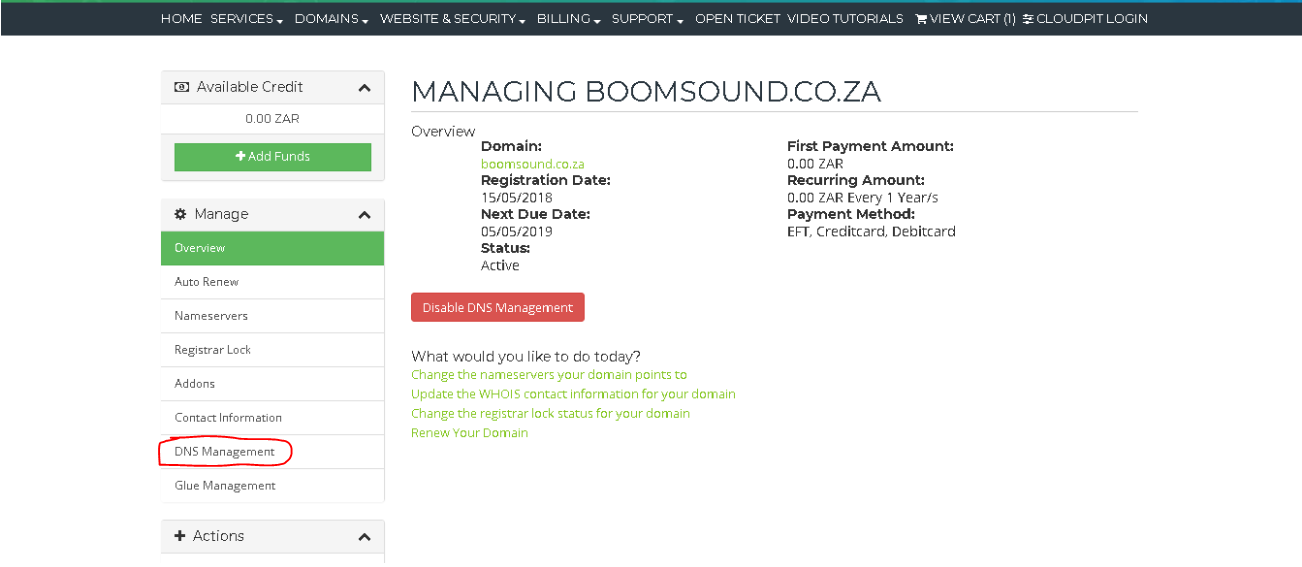This screenshot has height=567, width=1302.
Task: Open the Domains dropdown menu
Action: point(332,19)
